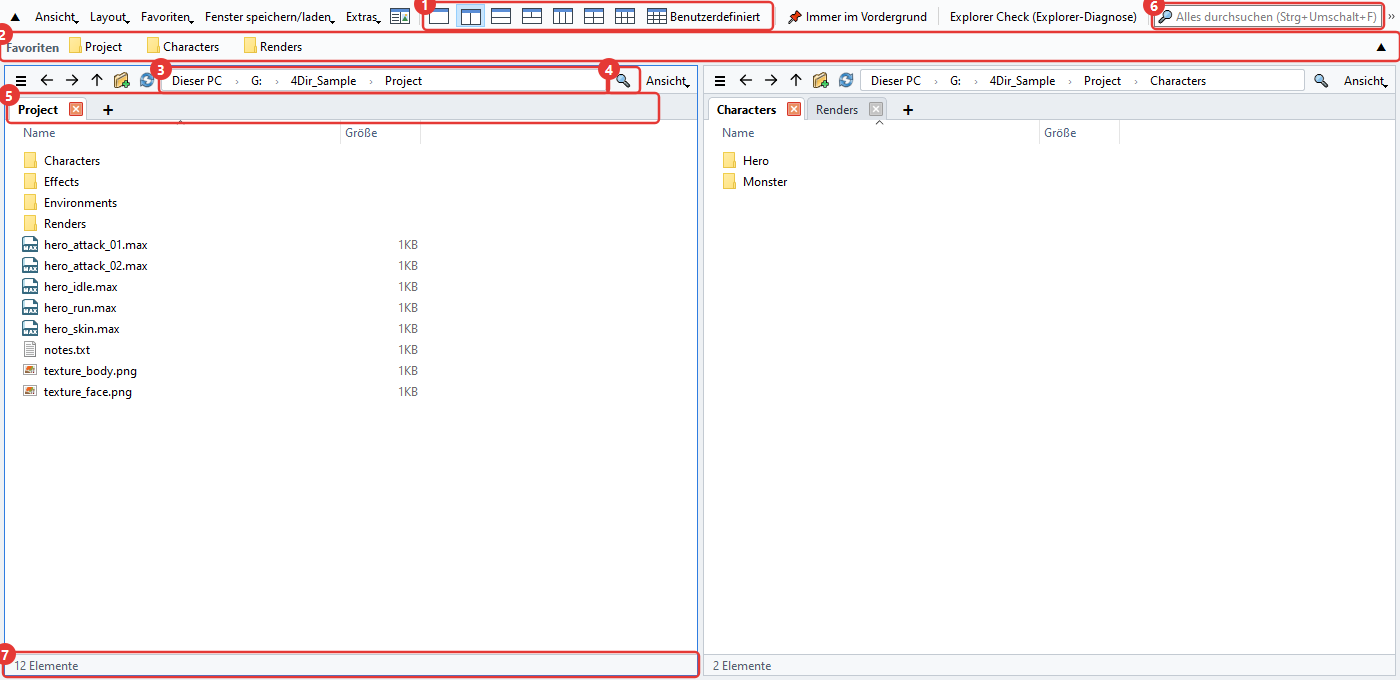Click the right pane search magnifier
Image resolution: width=1400 pixels, height=680 pixels.
coord(1322,81)
